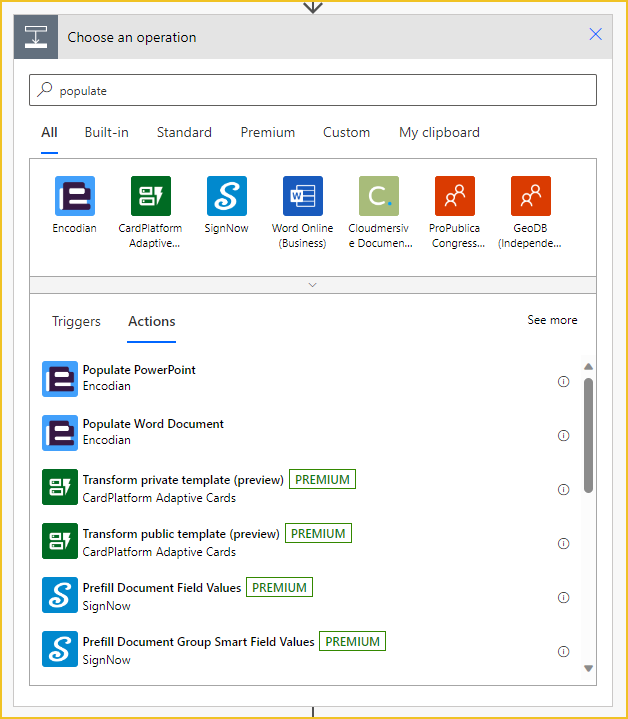Open the My clipboard tab

[439, 133]
